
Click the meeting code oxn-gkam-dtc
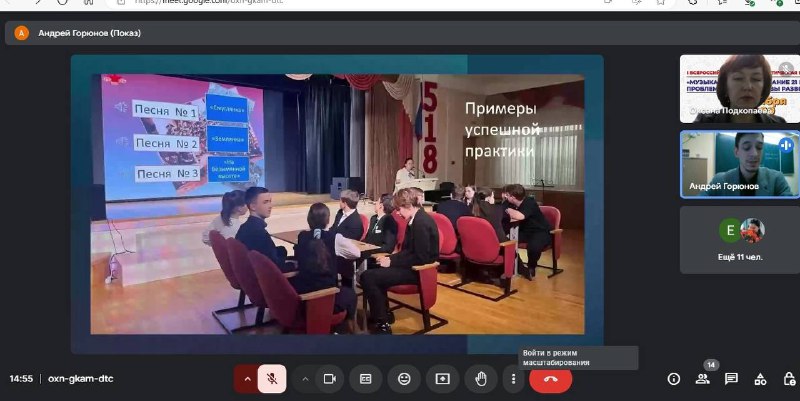pyautogui.click(x=81, y=379)
